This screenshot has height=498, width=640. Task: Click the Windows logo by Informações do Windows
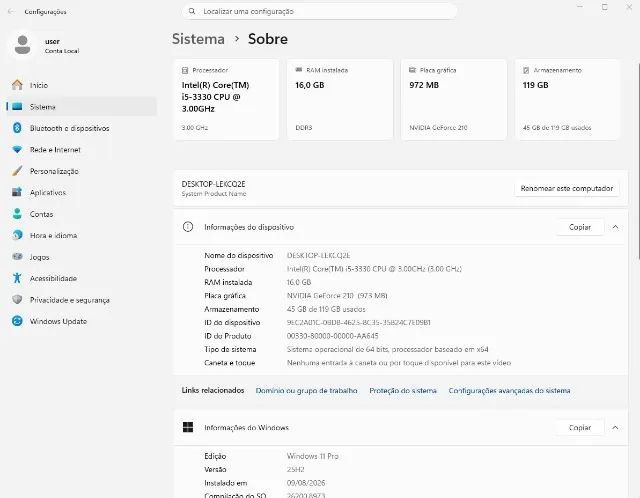point(188,427)
